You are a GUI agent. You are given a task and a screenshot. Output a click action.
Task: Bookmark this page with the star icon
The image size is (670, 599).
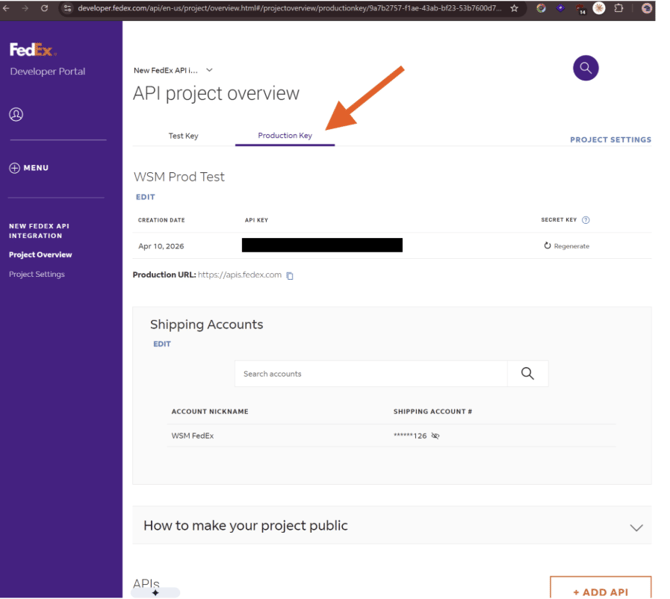coord(514,8)
